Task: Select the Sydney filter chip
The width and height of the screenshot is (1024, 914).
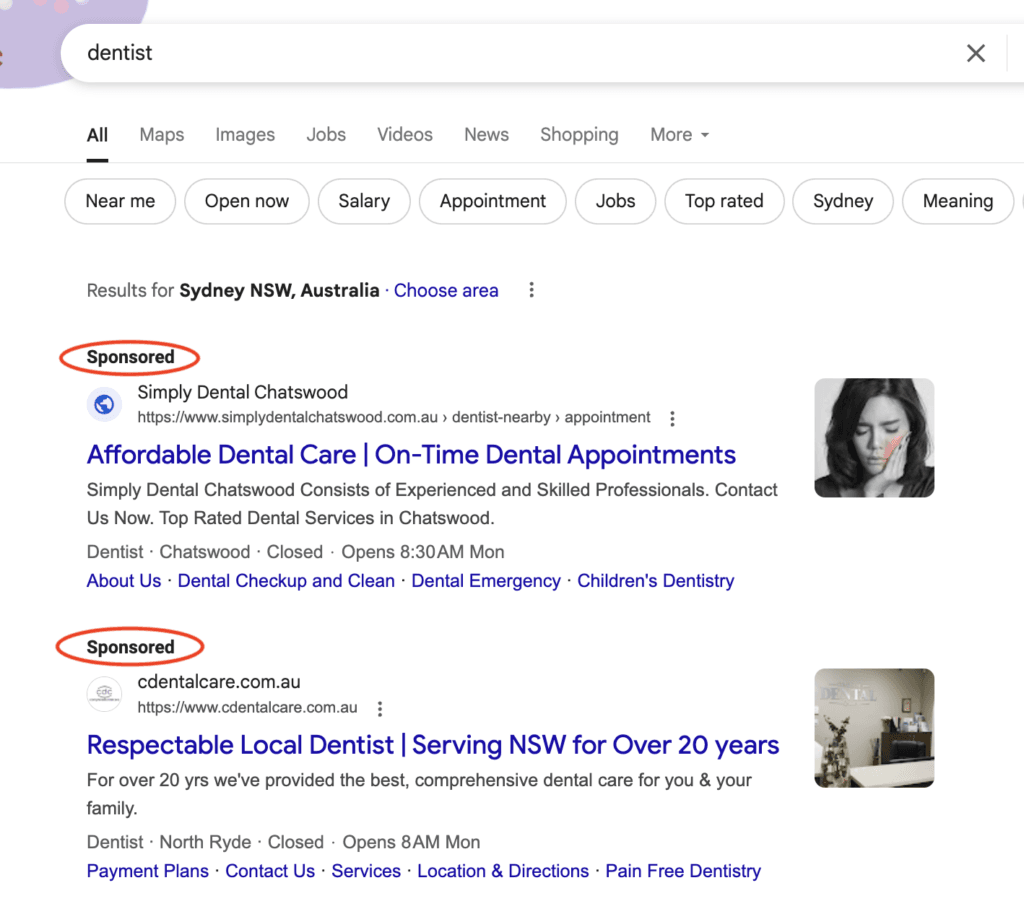Action: [843, 201]
